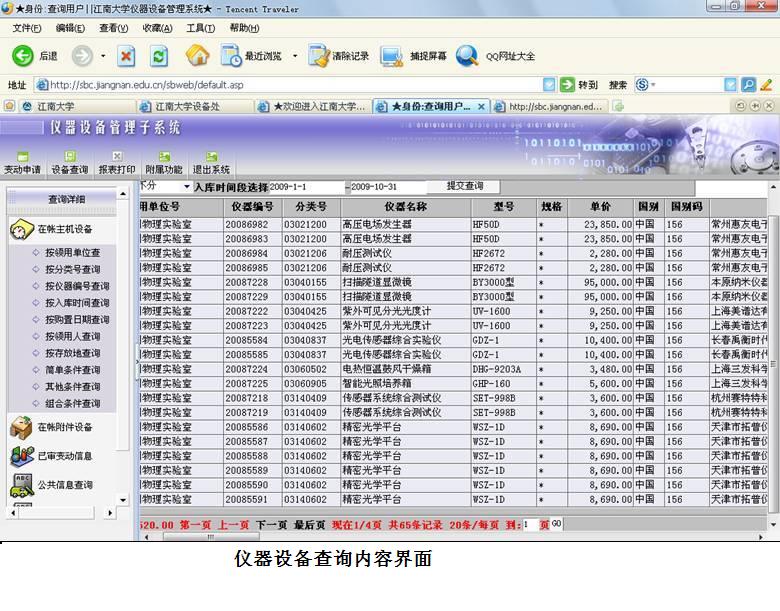The height and width of the screenshot is (611, 780).
Task: Select 在帐附件设备 sidebar icon
Action: [22, 427]
